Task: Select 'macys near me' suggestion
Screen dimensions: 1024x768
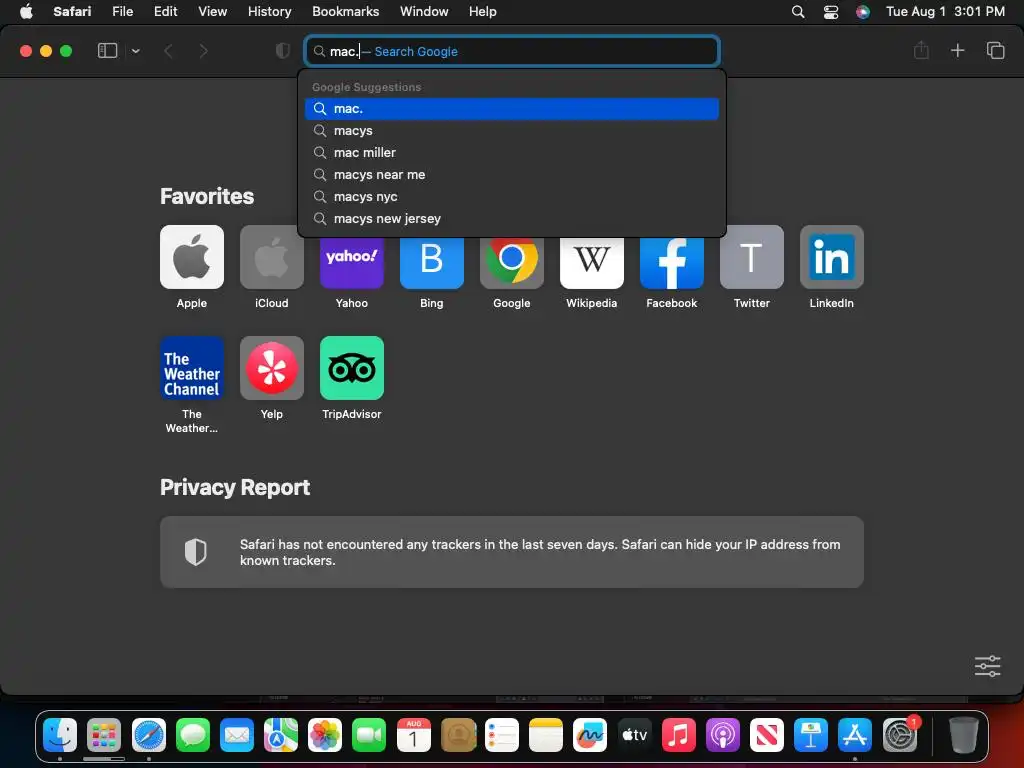Action: [512, 175]
